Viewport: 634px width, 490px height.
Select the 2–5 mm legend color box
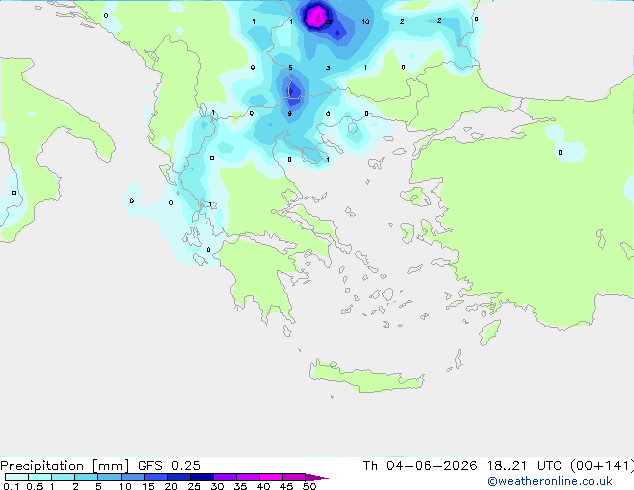click(86, 477)
